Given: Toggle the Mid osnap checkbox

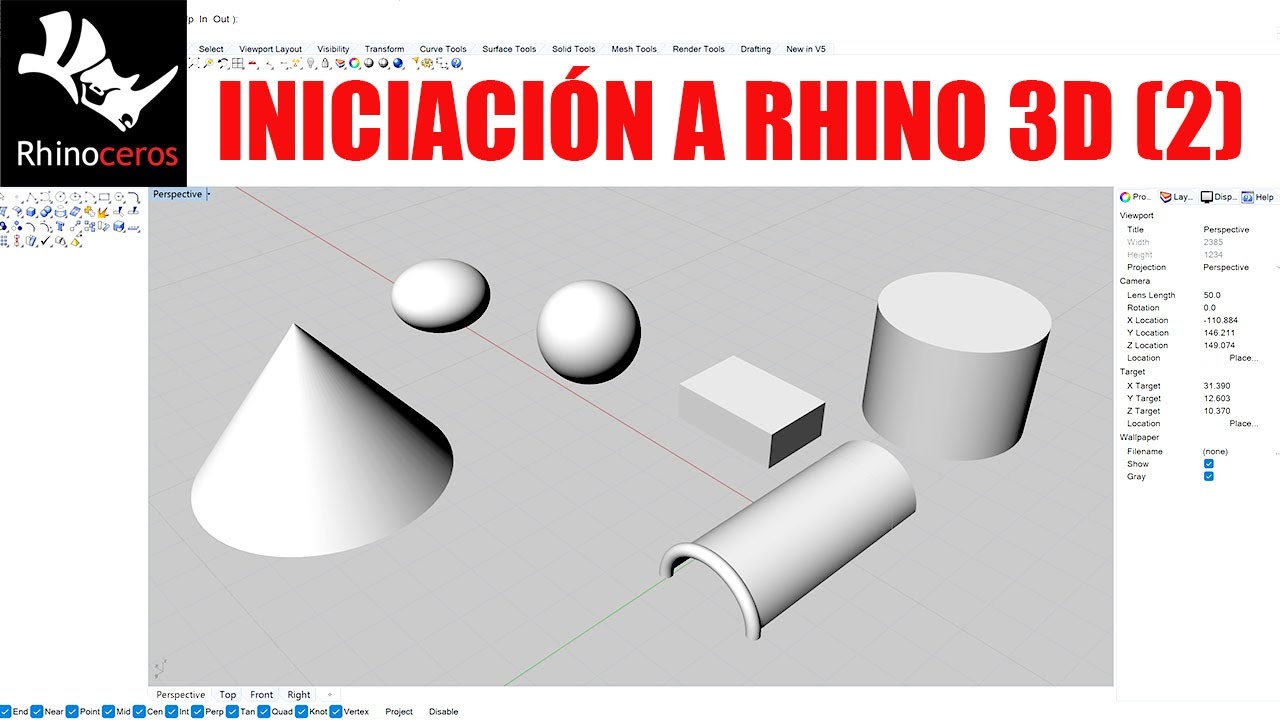Looking at the screenshot, I should tap(108, 712).
